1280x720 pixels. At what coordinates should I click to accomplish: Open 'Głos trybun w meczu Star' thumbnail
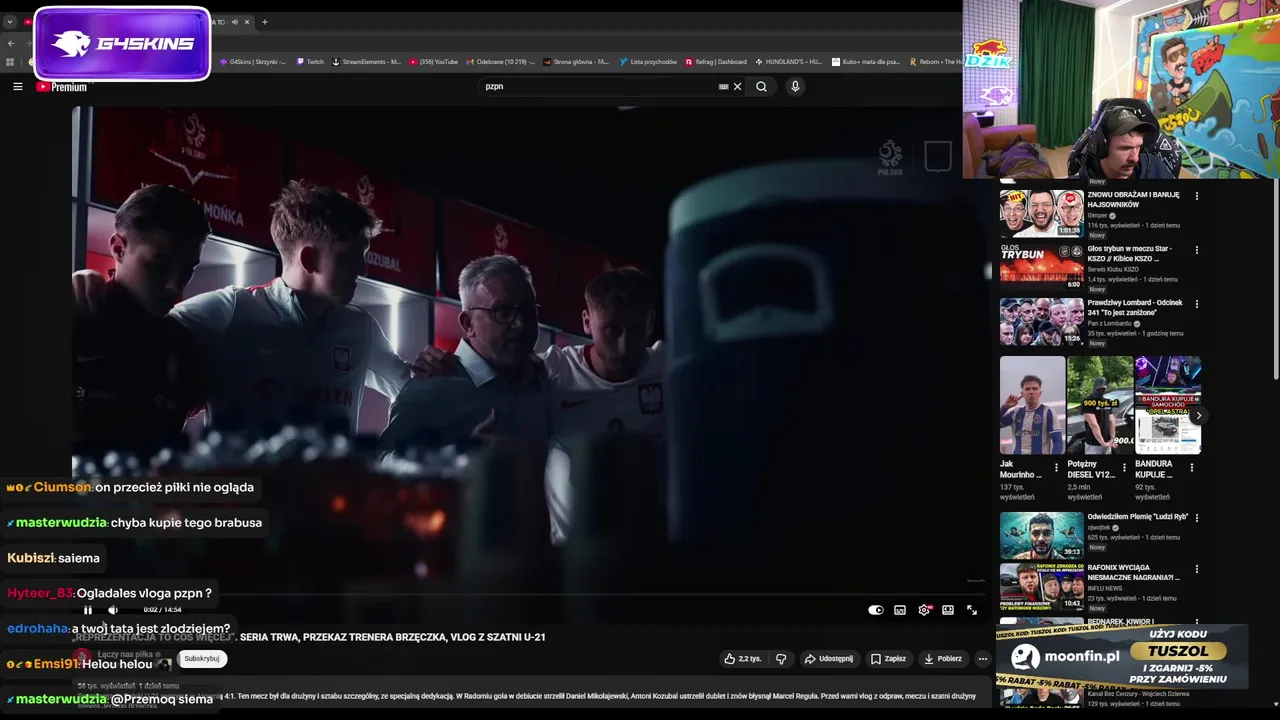coord(1040,267)
